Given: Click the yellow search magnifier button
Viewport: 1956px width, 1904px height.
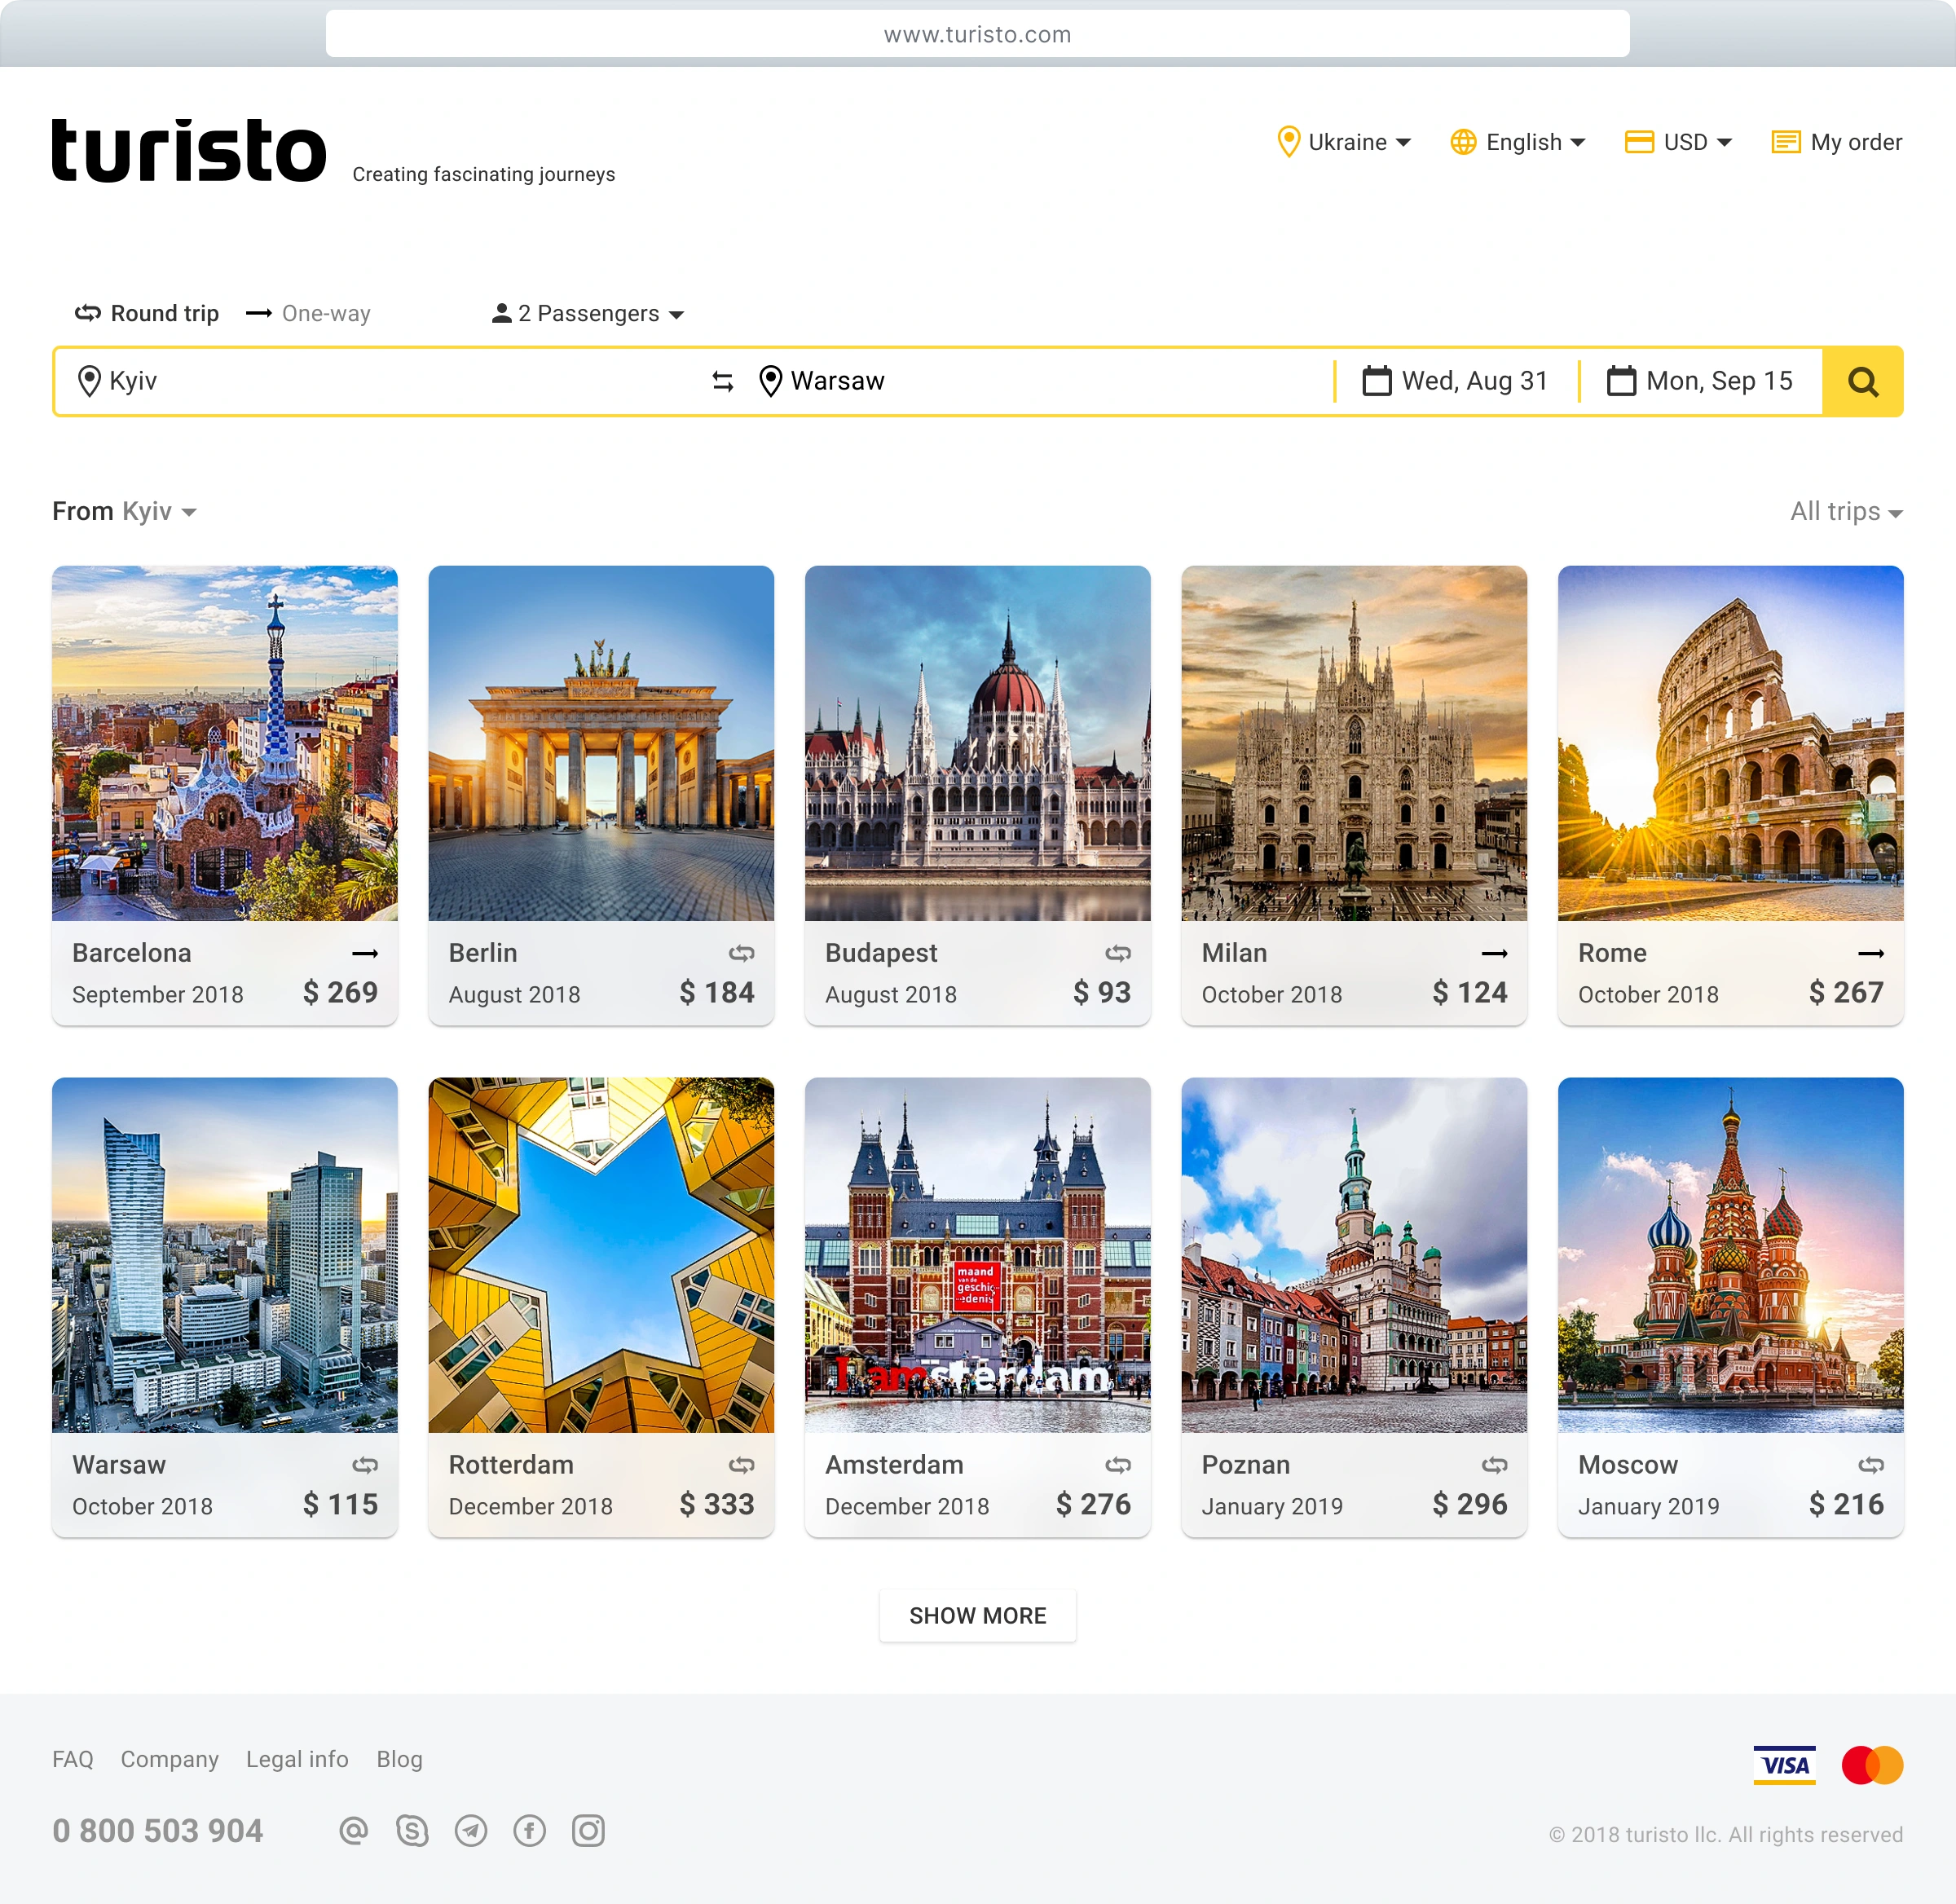Looking at the screenshot, I should tap(1862, 381).
